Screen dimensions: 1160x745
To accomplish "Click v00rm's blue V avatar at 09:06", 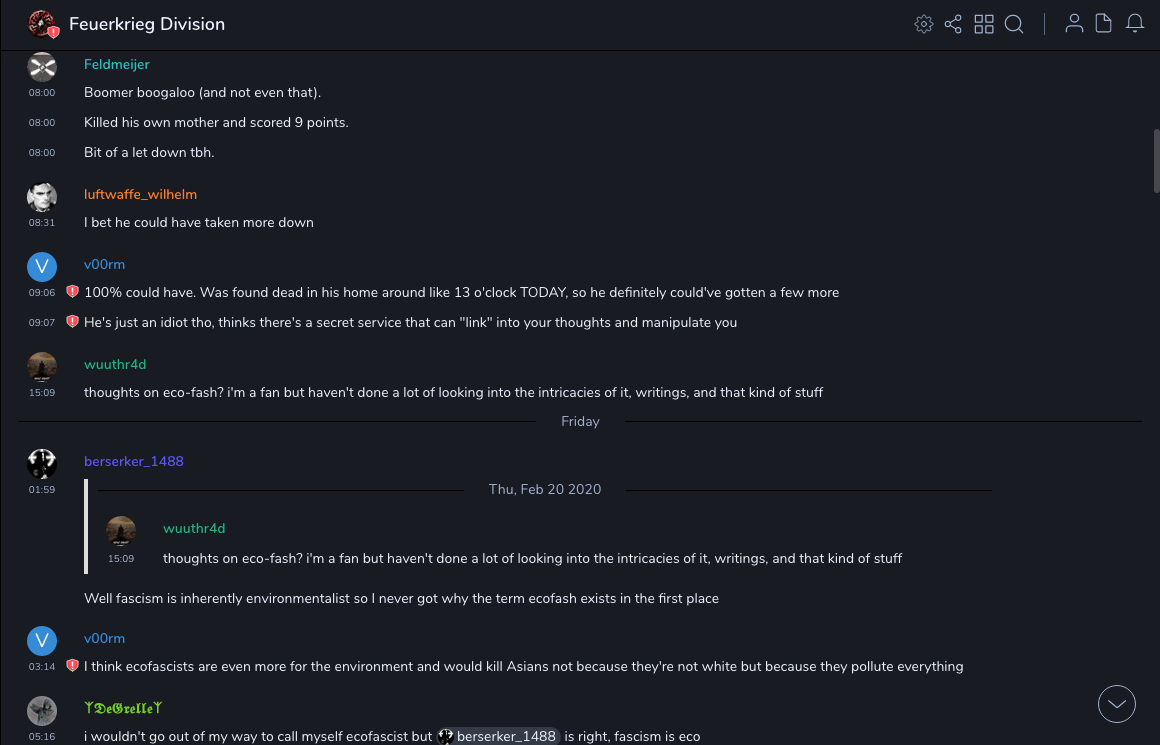I will pyautogui.click(x=42, y=266).
